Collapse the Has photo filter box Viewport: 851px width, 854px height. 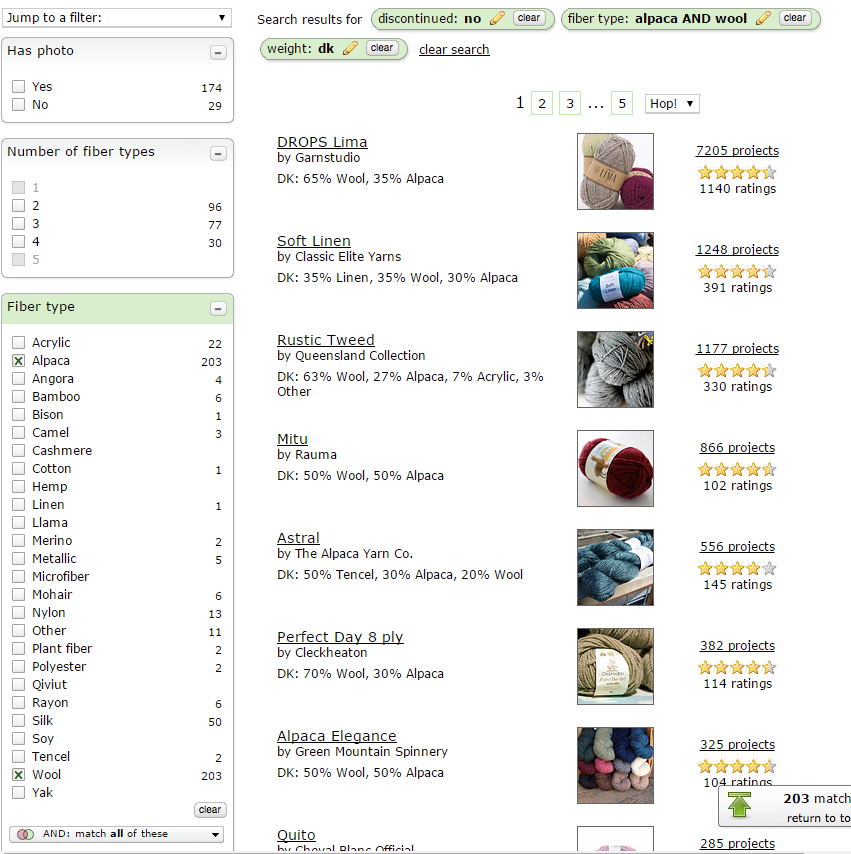click(x=218, y=53)
